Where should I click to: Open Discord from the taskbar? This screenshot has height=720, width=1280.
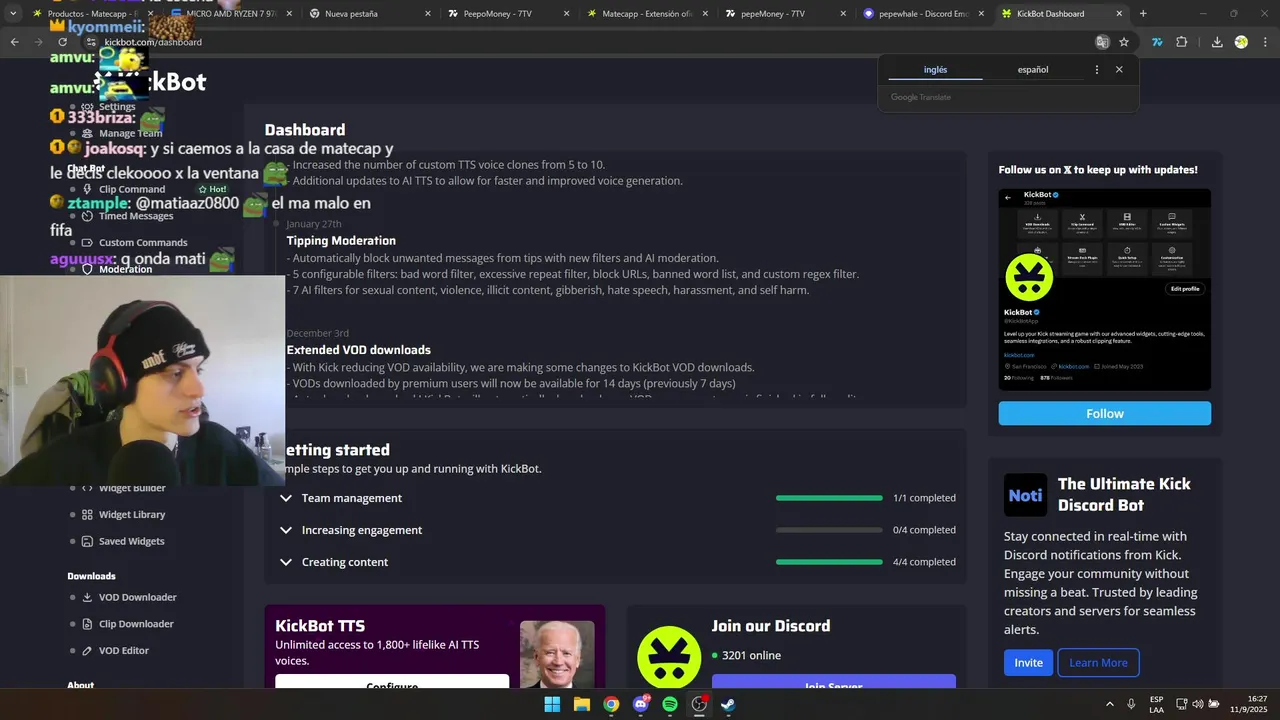point(641,704)
